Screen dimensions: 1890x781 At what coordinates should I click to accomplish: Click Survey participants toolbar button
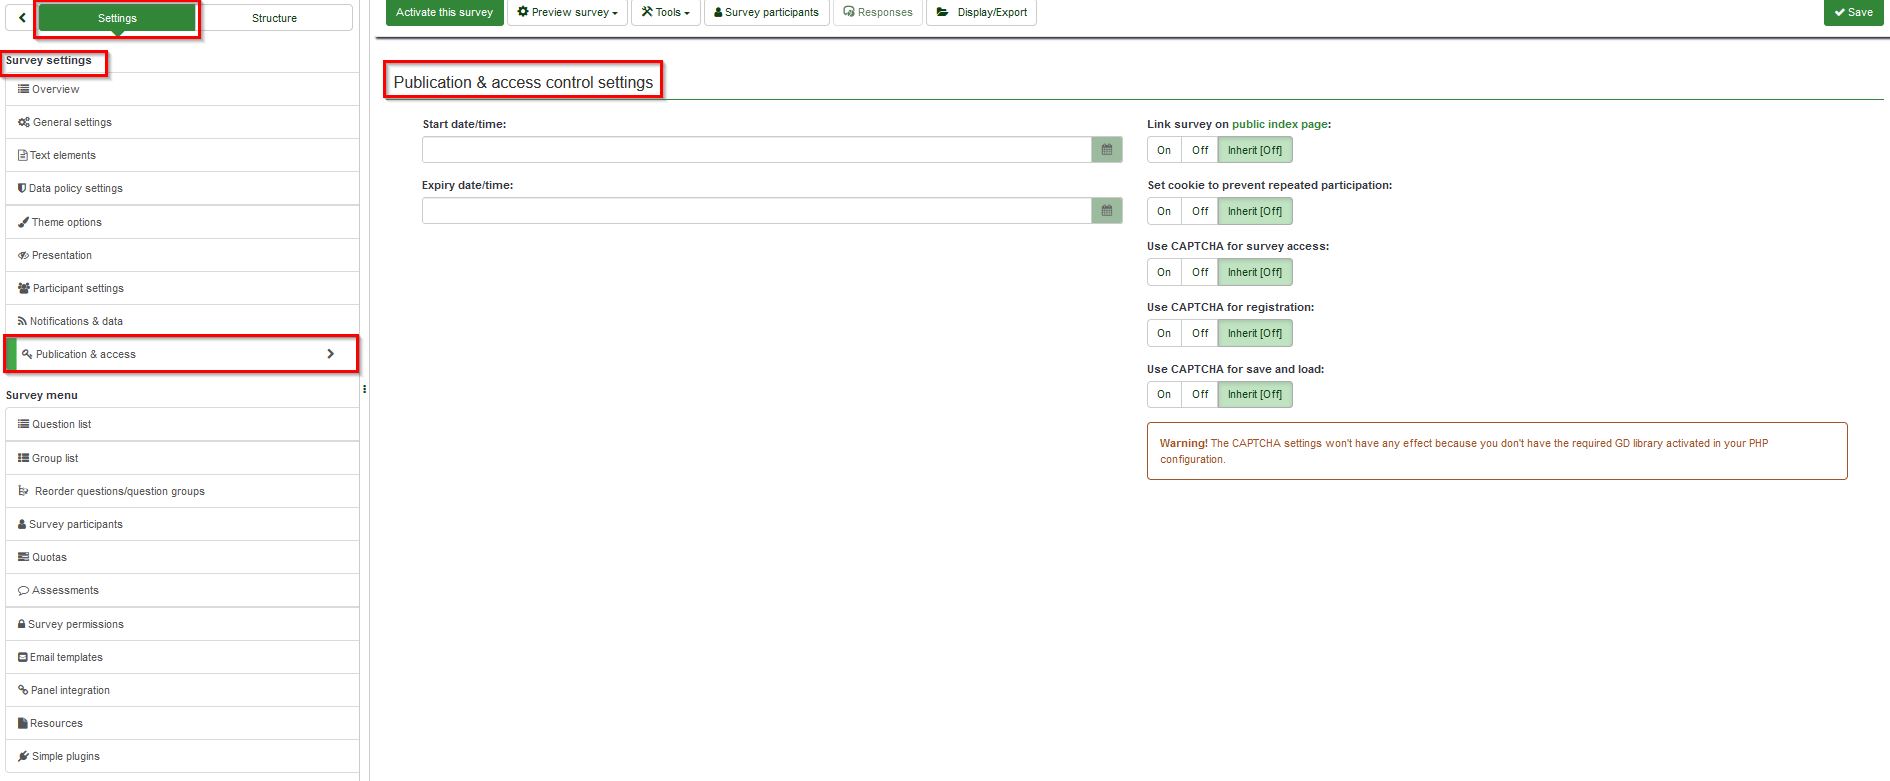click(x=766, y=12)
